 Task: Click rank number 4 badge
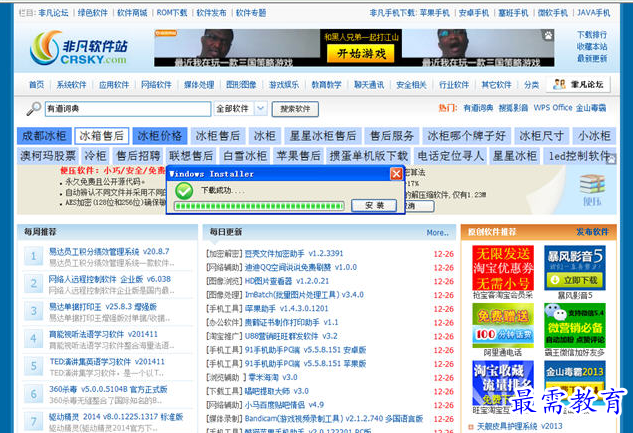34,339
